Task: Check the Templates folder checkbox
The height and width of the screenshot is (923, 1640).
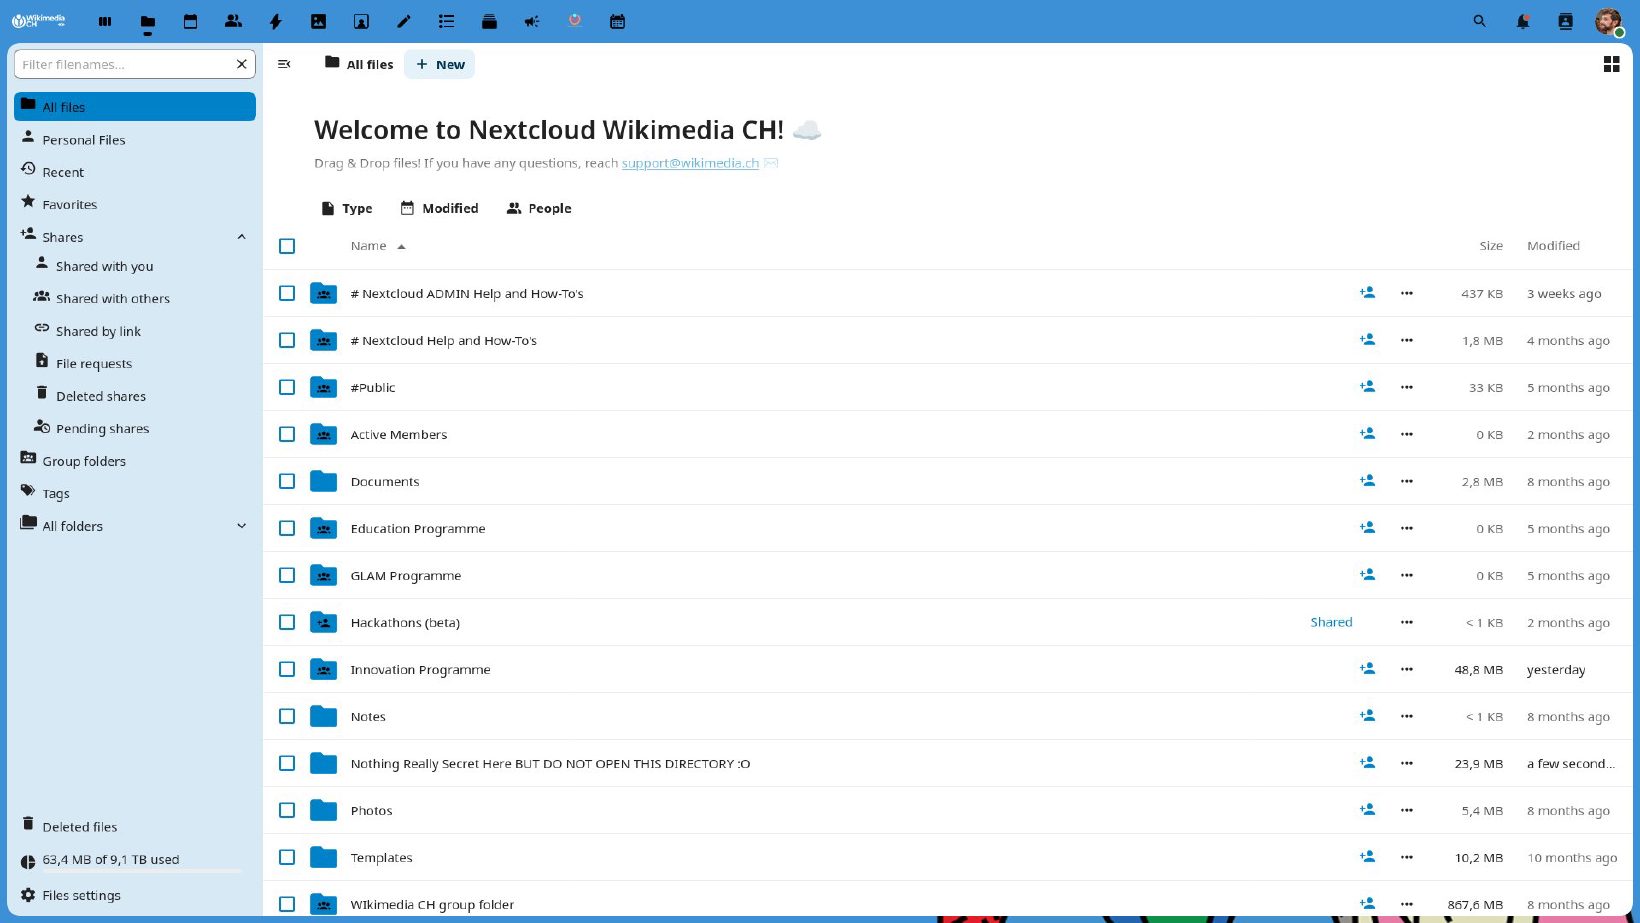Action: pos(287,857)
